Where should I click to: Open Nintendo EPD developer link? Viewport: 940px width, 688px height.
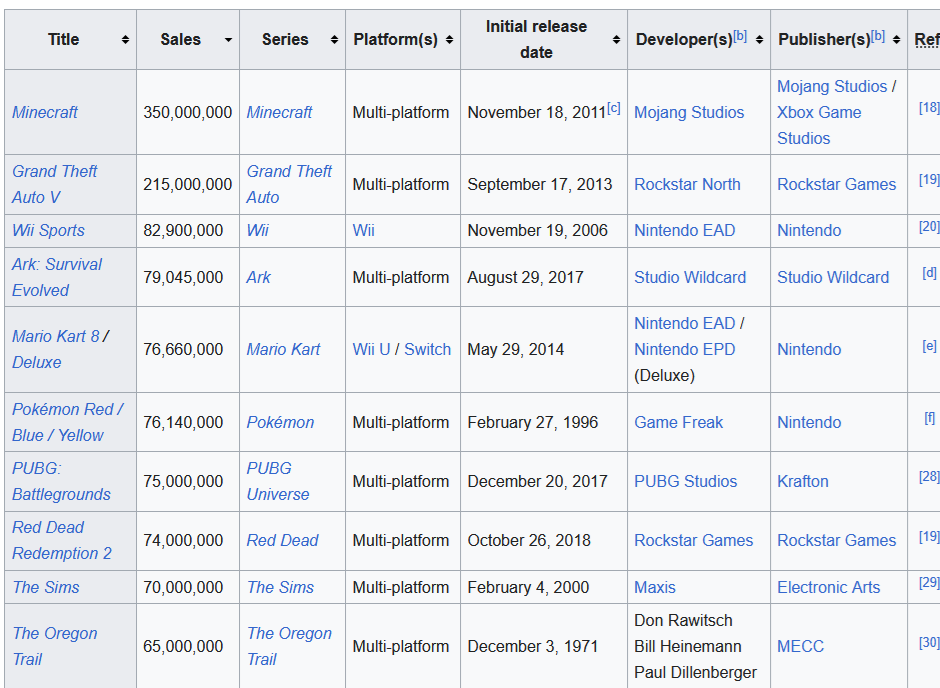[685, 349]
